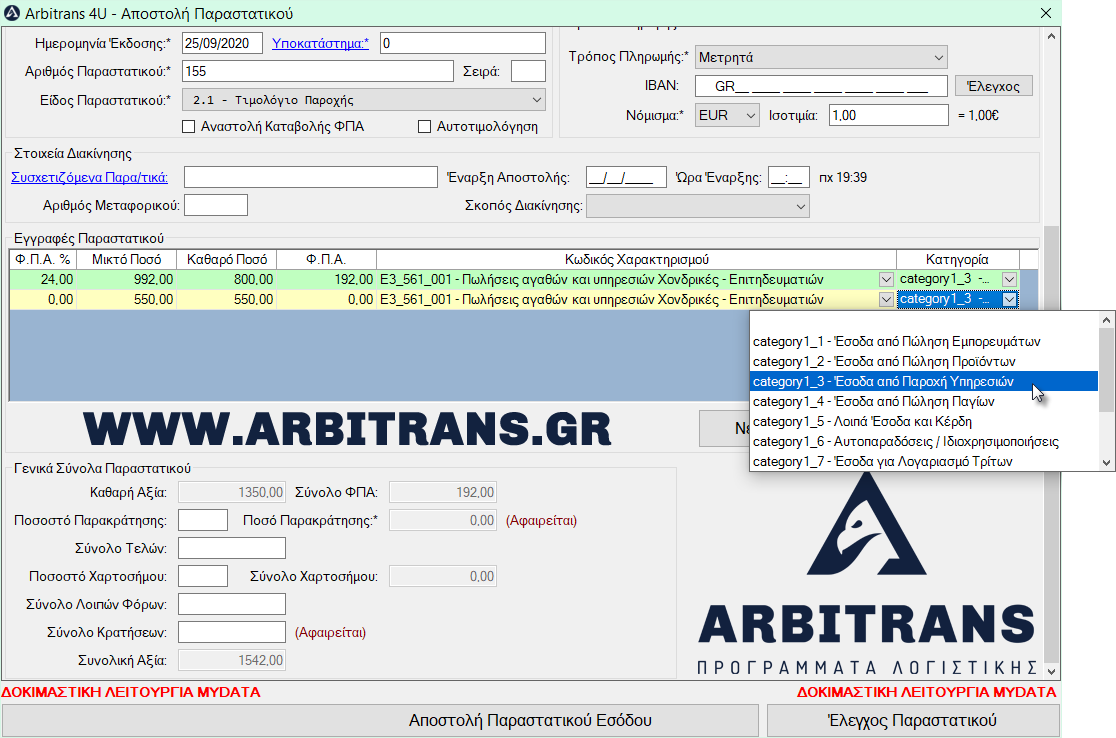The height and width of the screenshot is (738, 1116).
Task: Click the Ποσοστό Χαρτοσήμου field
Action: 203,576
